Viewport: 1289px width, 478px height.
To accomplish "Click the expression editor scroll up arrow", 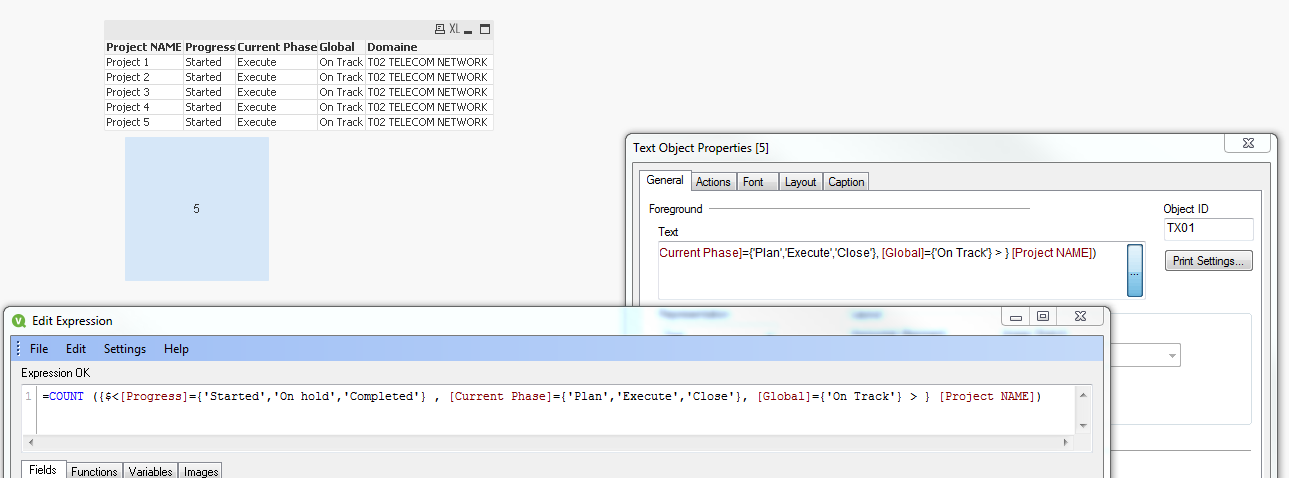I will click(1083, 395).
